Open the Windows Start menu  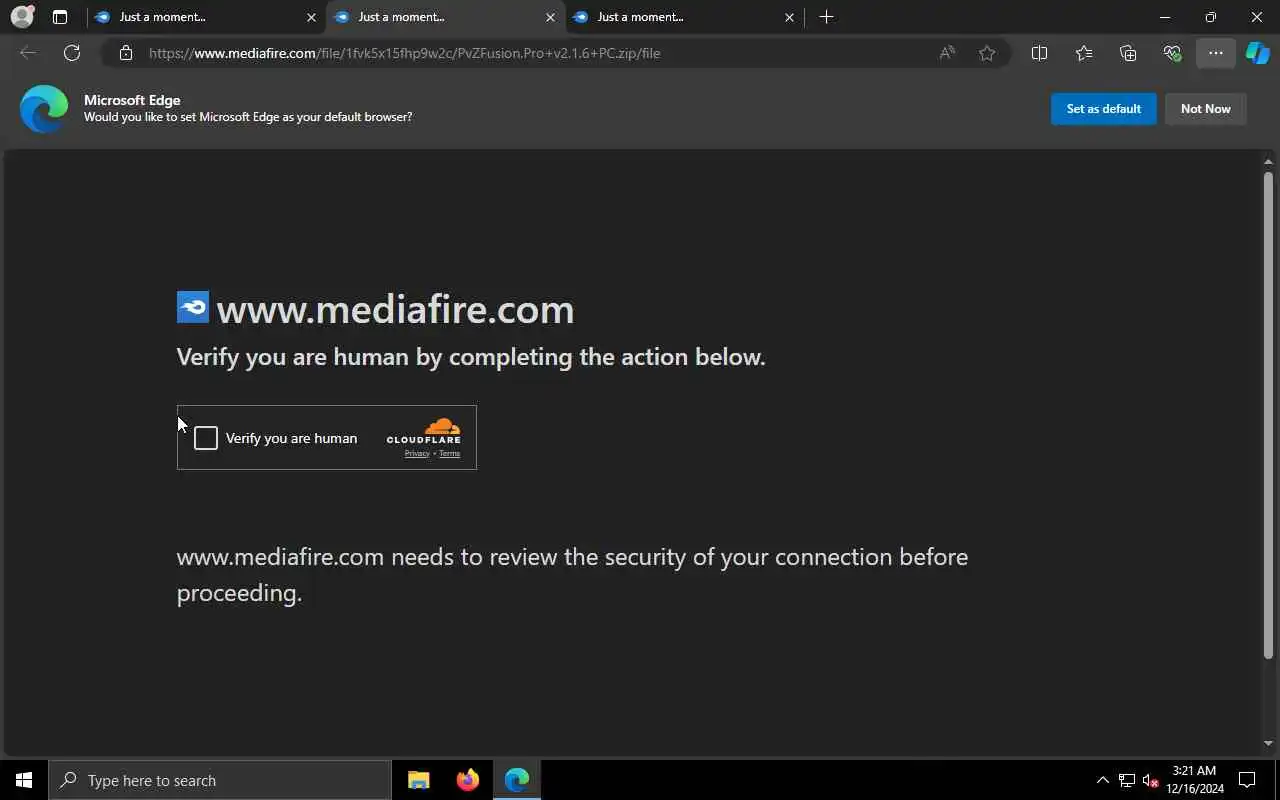coord(24,780)
